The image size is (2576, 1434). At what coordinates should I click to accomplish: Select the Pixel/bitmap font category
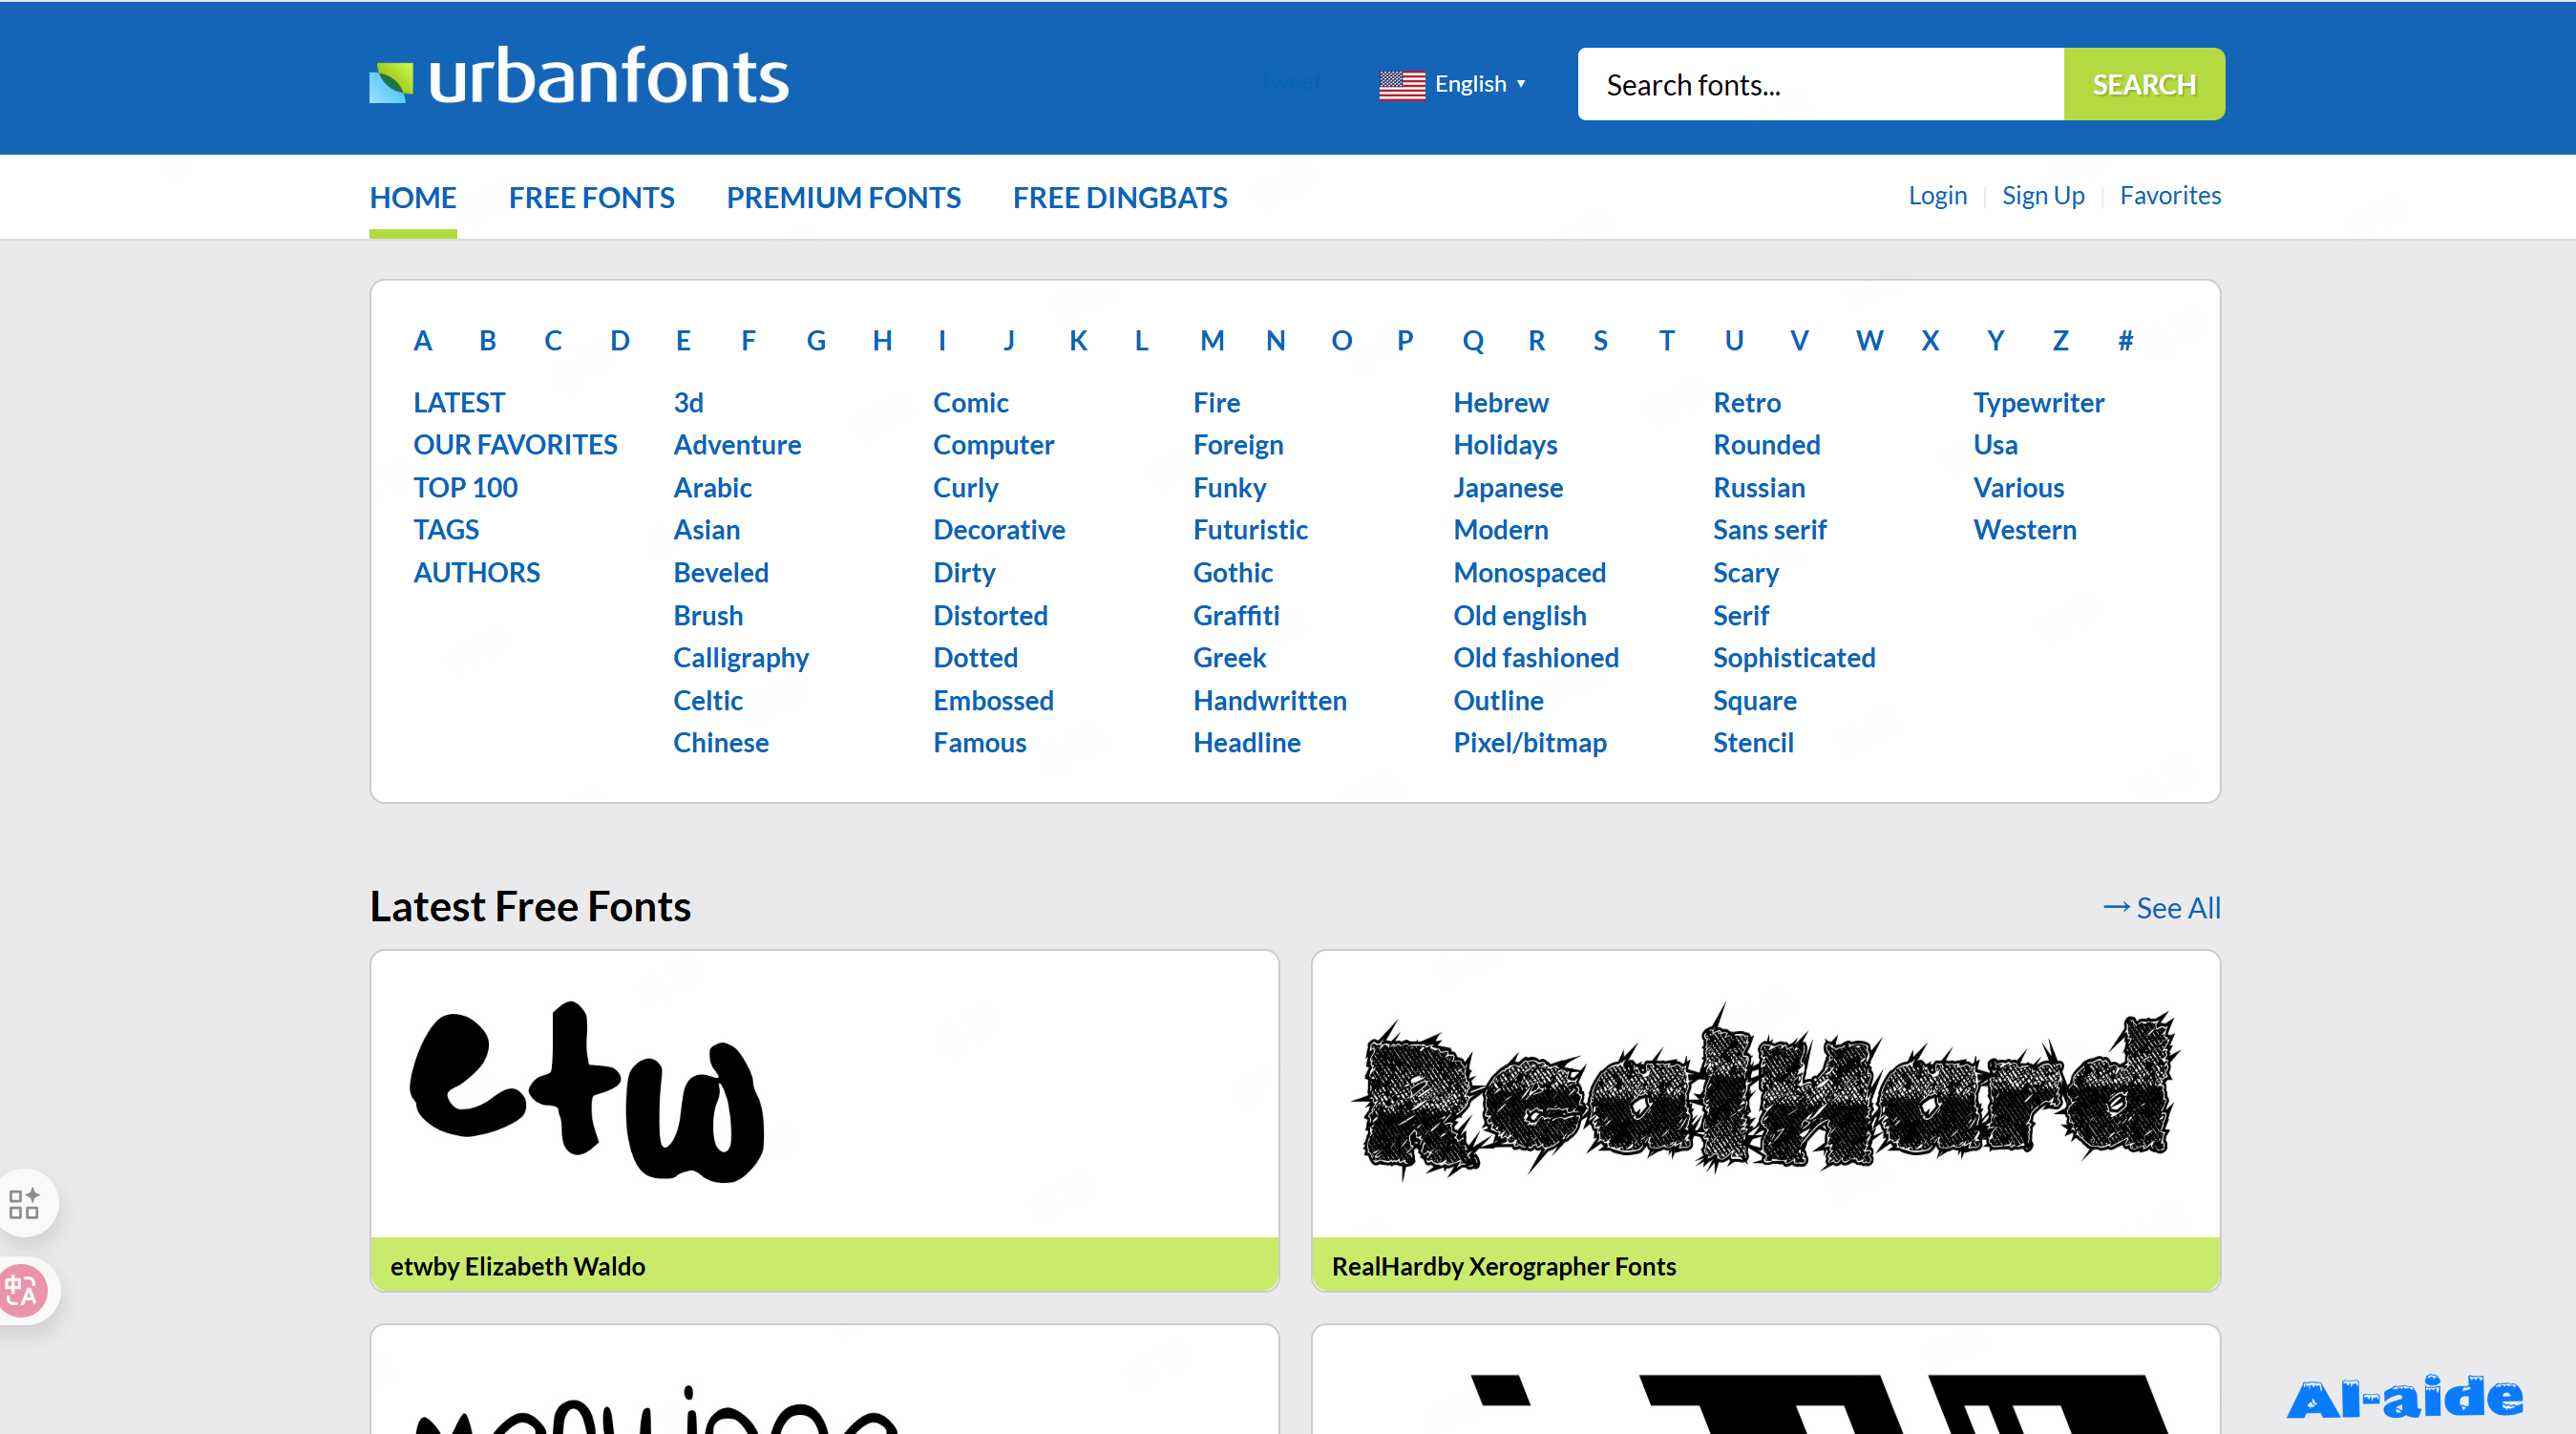tap(1530, 743)
